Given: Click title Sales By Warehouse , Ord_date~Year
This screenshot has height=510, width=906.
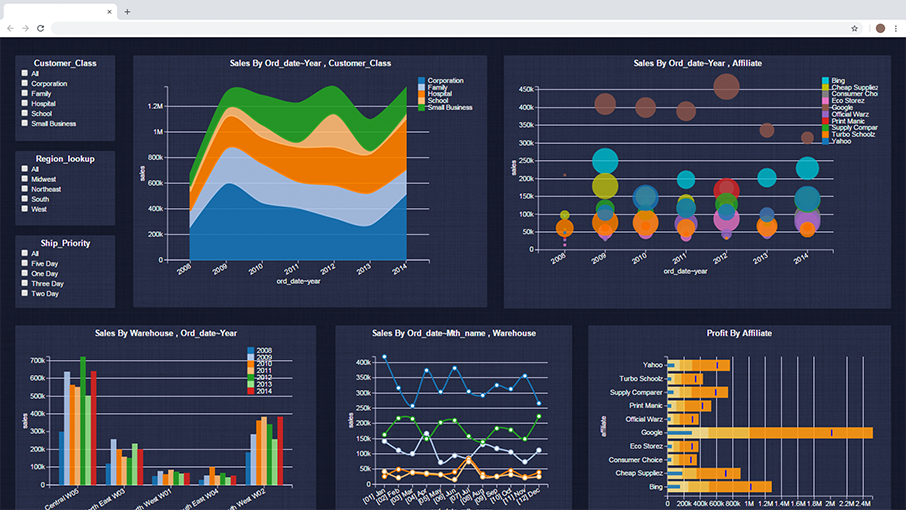Looking at the screenshot, I should pyautogui.click(x=166, y=333).
